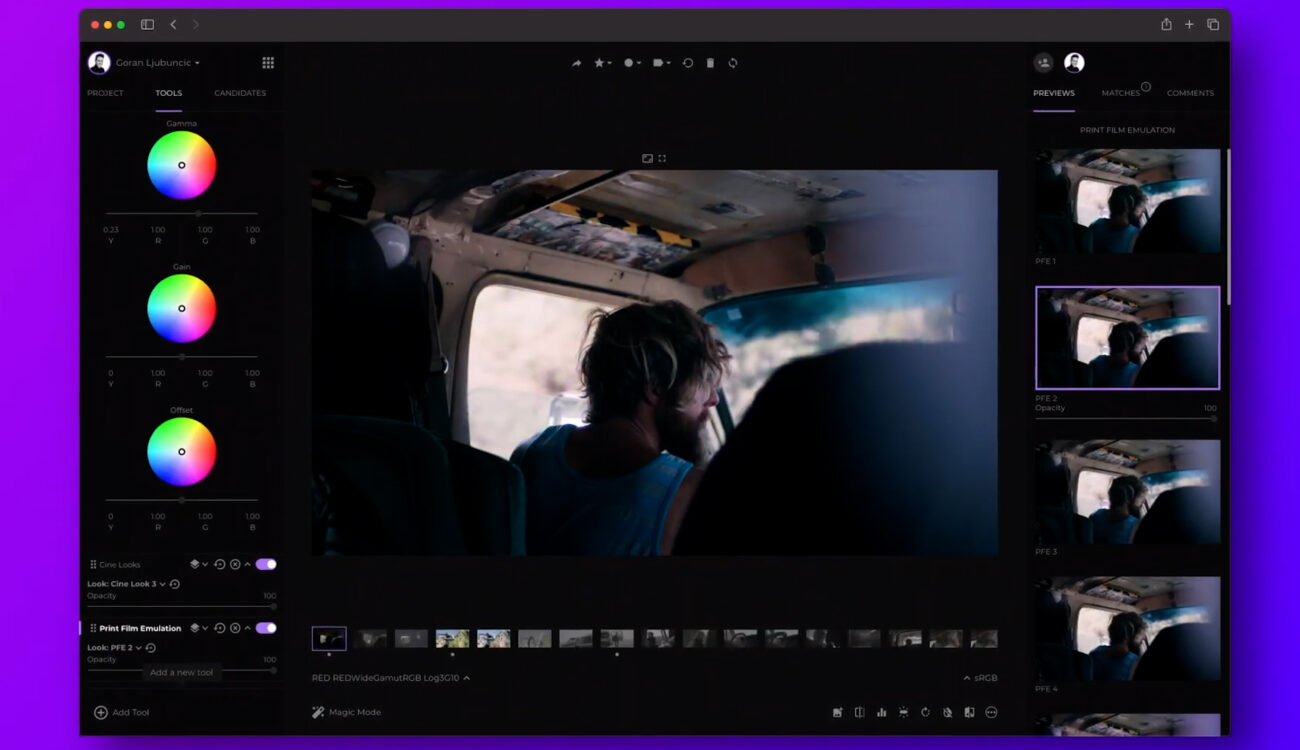Open Cine Looks layers dropdown

point(199,564)
